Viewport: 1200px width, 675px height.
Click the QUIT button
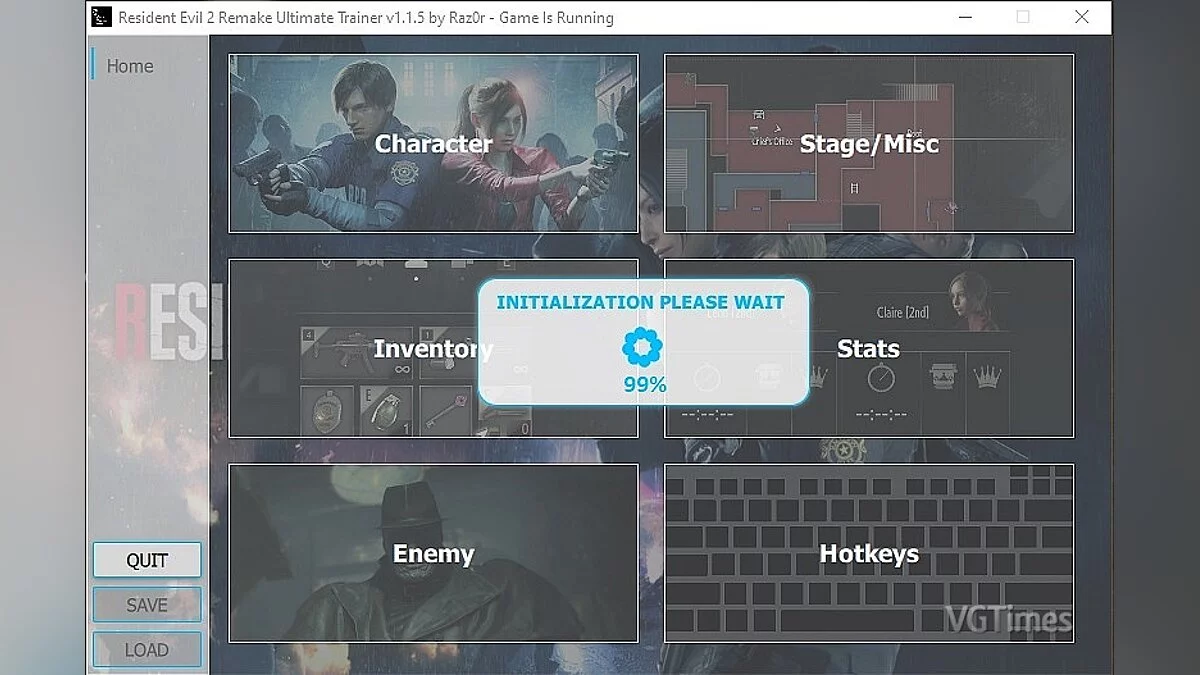147,560
